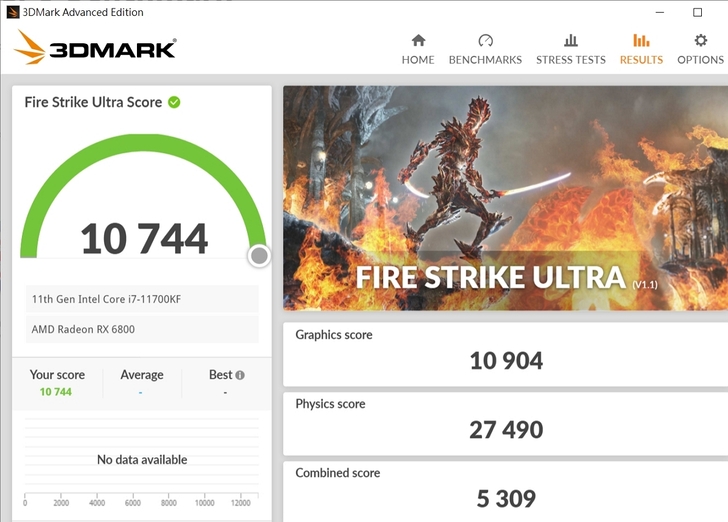Click the info icon beside Best
Image resolution: width=728 pixels, height=522 pixels.
click(x=240, y=375)
